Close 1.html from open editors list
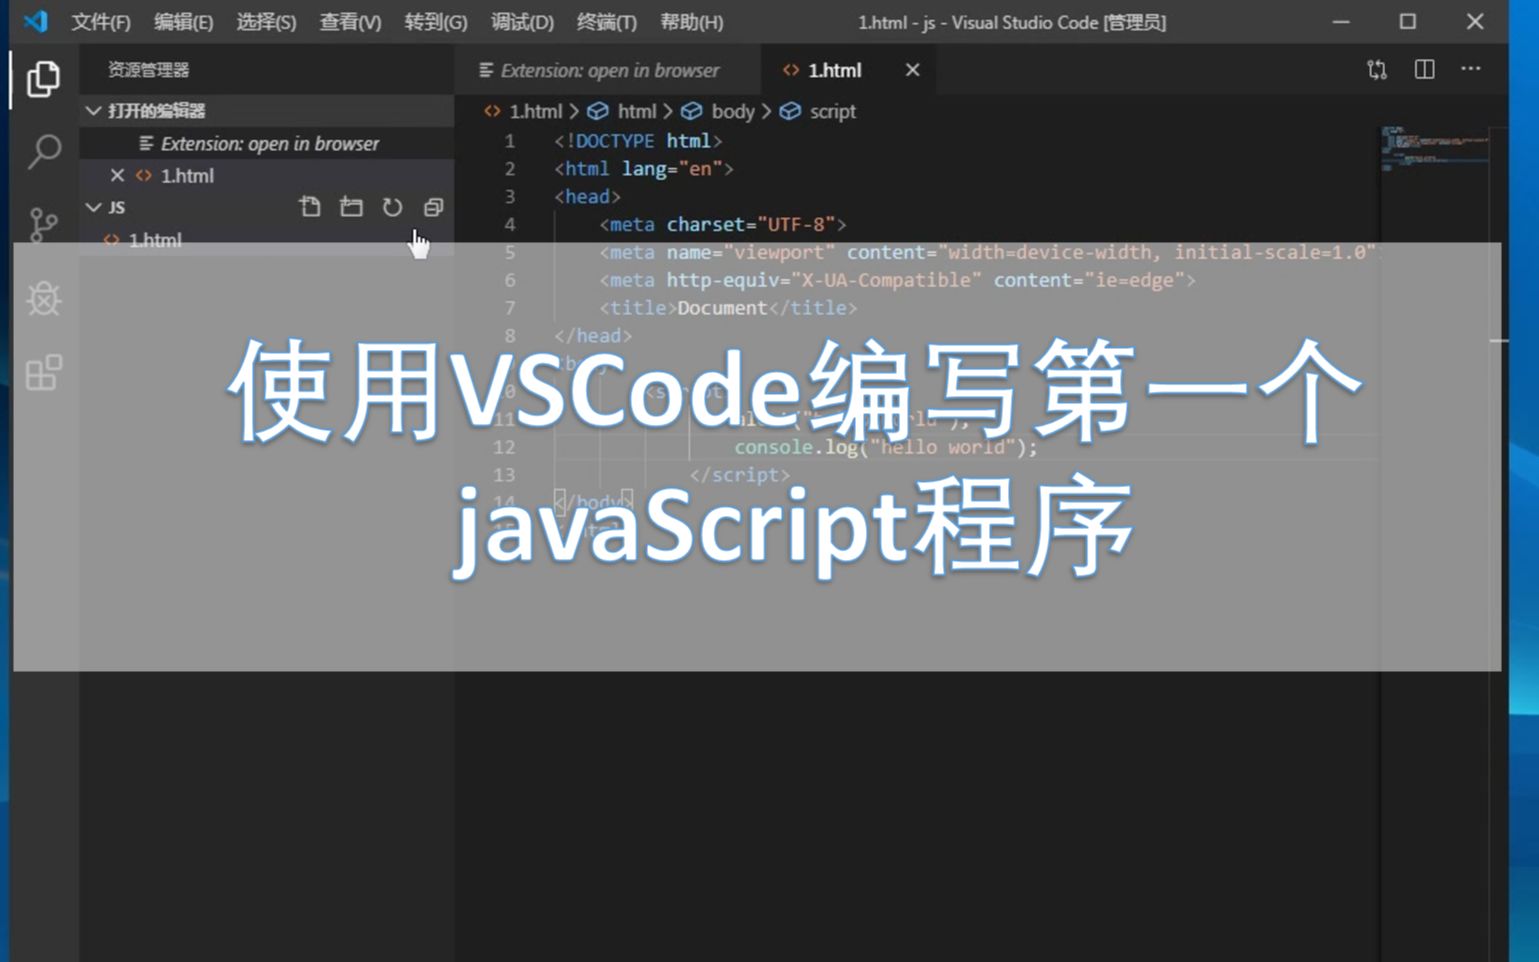 click(117, 175)
